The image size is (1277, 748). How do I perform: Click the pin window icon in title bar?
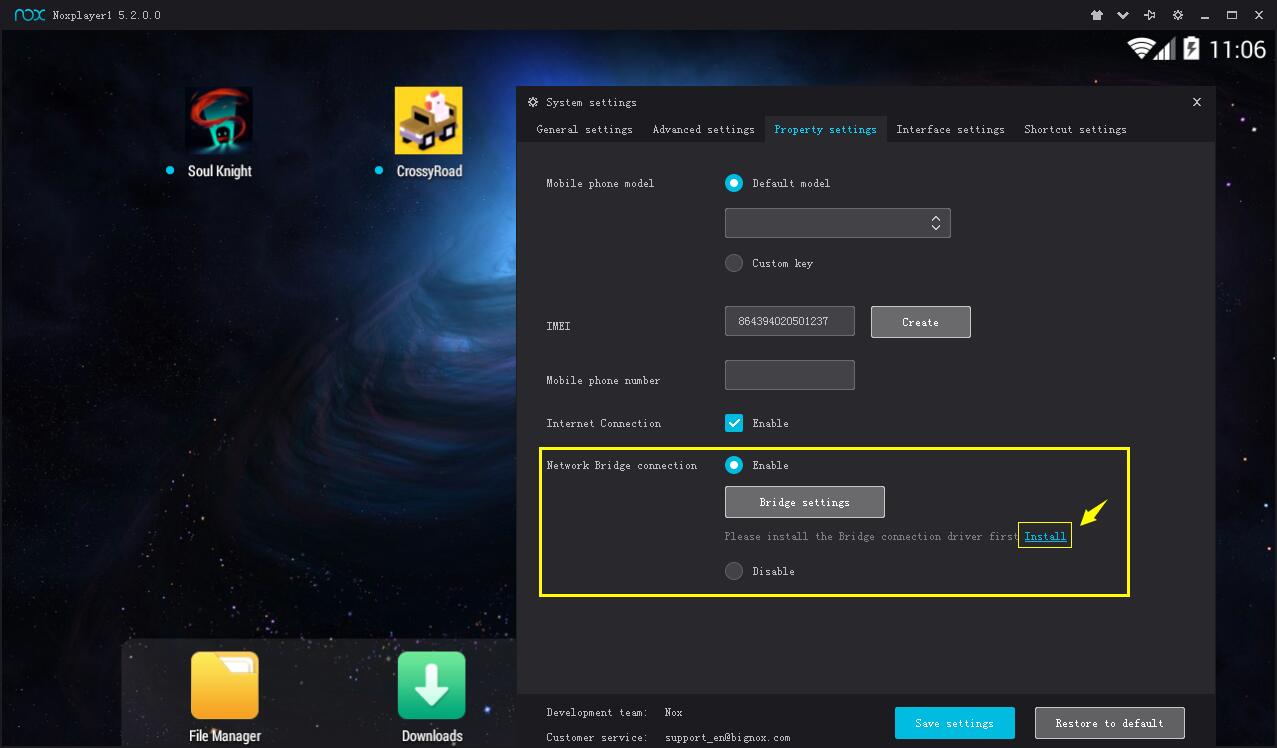1150,15
